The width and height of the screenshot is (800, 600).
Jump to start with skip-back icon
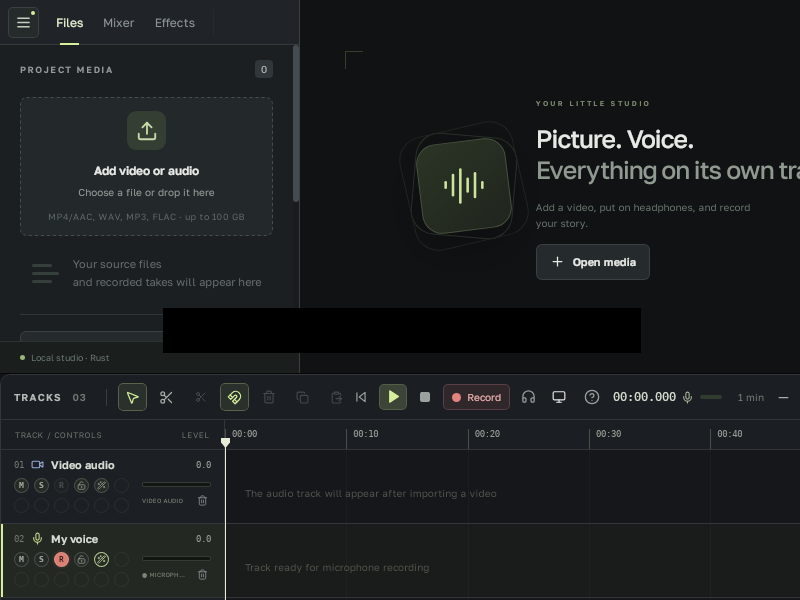tap(361, 397)
